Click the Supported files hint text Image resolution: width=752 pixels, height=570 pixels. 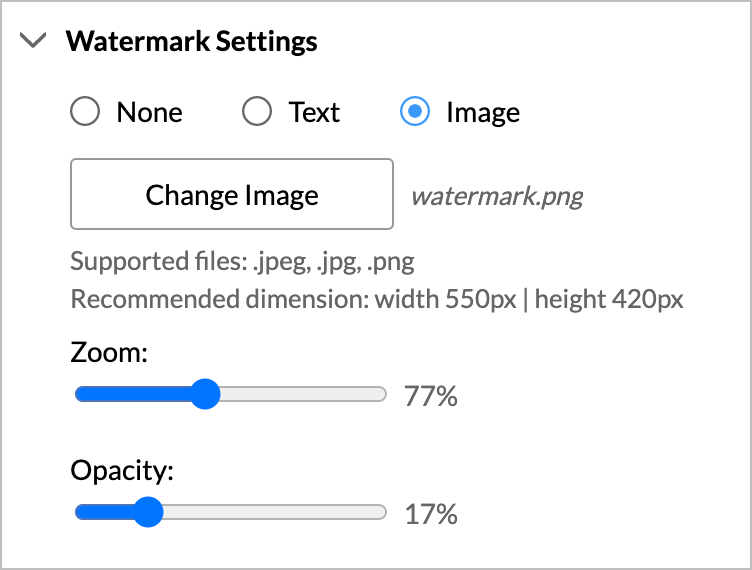(242, 263)
